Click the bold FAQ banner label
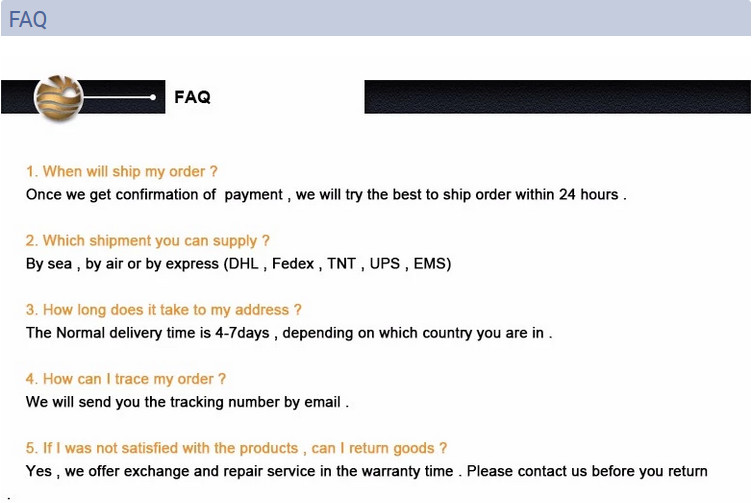This screenshot has height=503, width=752. click(192, 97)
